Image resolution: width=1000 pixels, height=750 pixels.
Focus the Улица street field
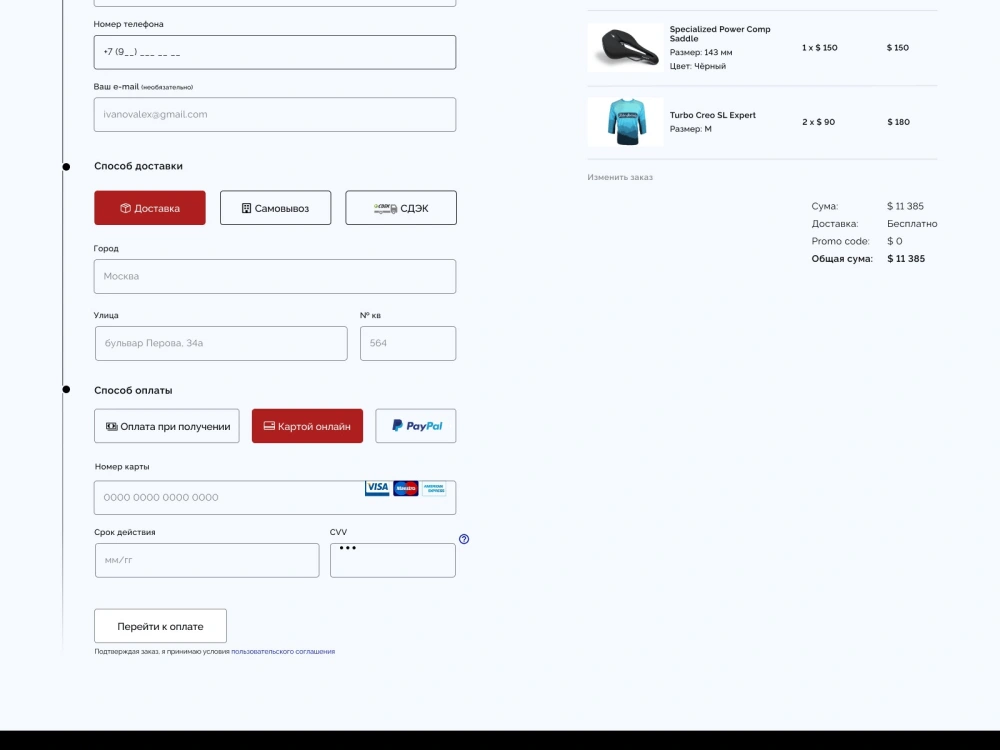[x=221, y=343]
